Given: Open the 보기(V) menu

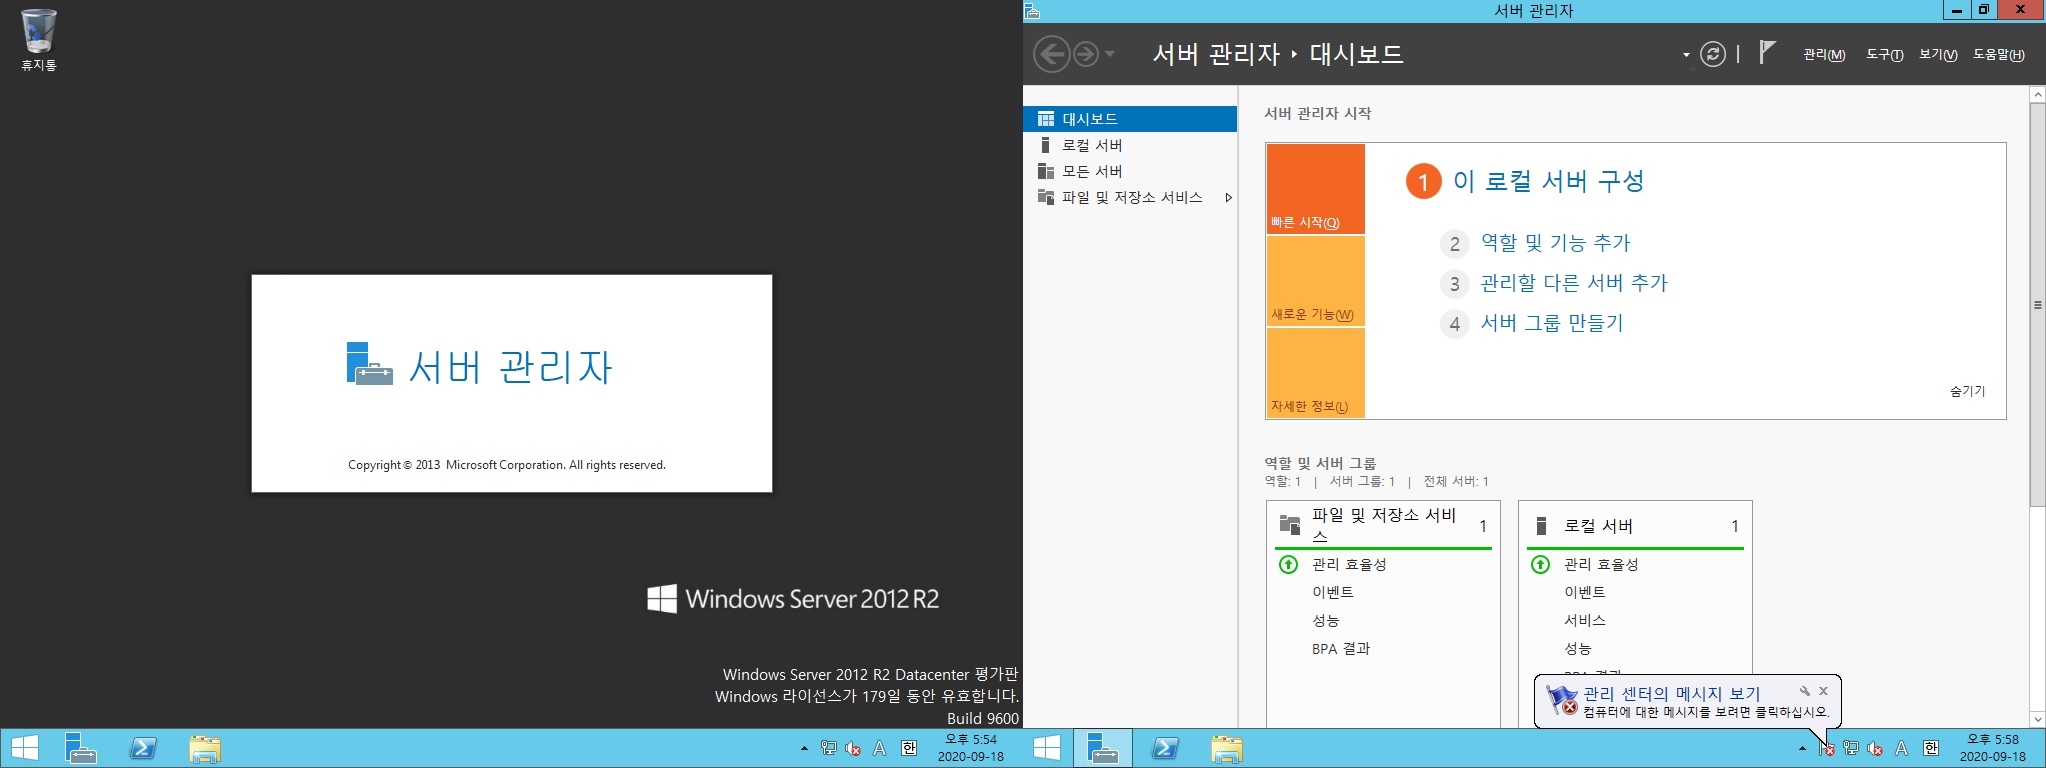Looking at the screenshot, I should click(x=1938, y=54).
